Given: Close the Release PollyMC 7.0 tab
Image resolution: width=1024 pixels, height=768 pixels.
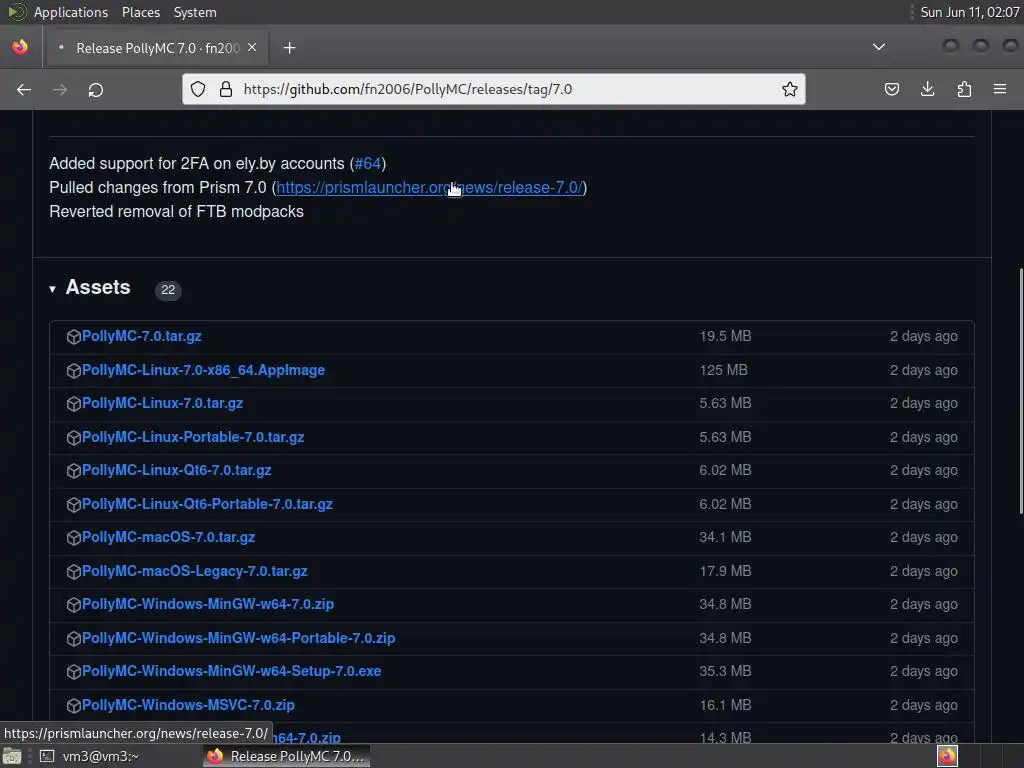Looking at the screenshot, I should (x=252, y=48).
